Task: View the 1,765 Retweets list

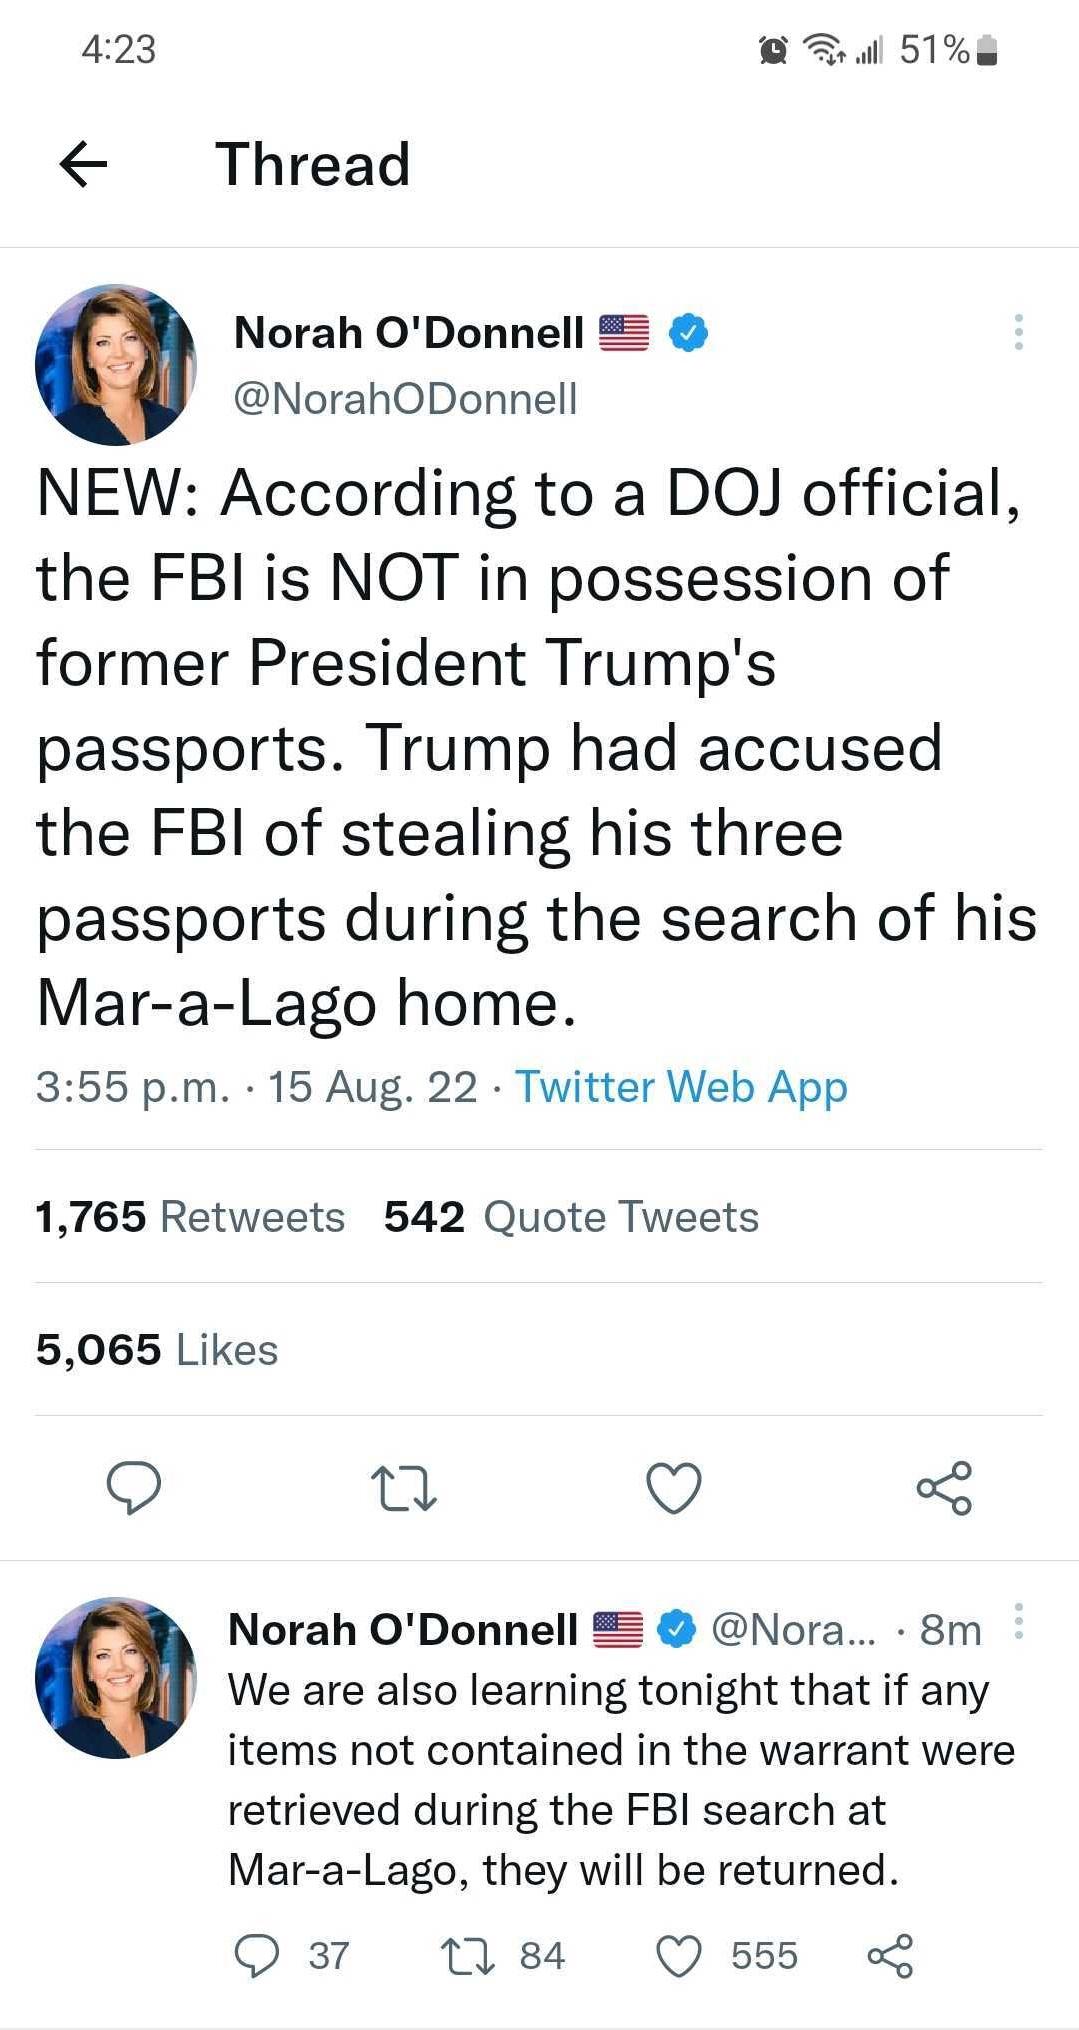Action: coord(188,1216)
